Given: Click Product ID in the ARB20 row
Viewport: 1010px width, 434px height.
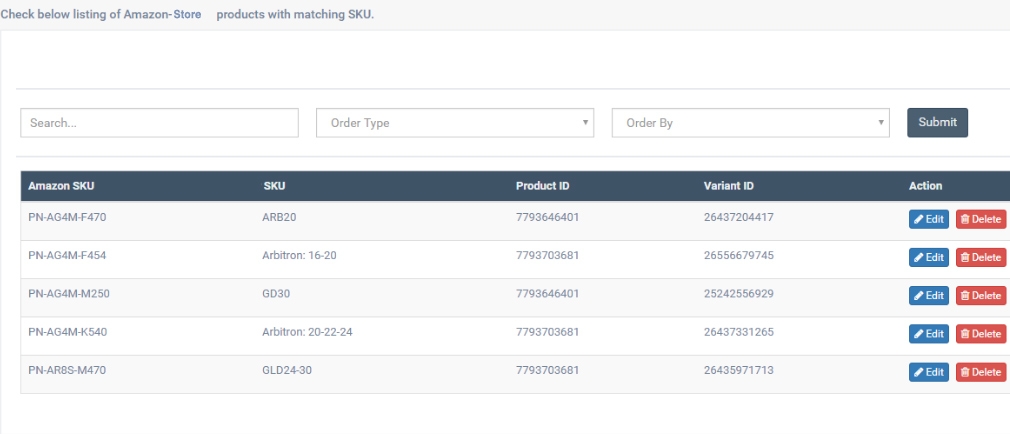Looking at the screenshot, I should click(548, 218).
